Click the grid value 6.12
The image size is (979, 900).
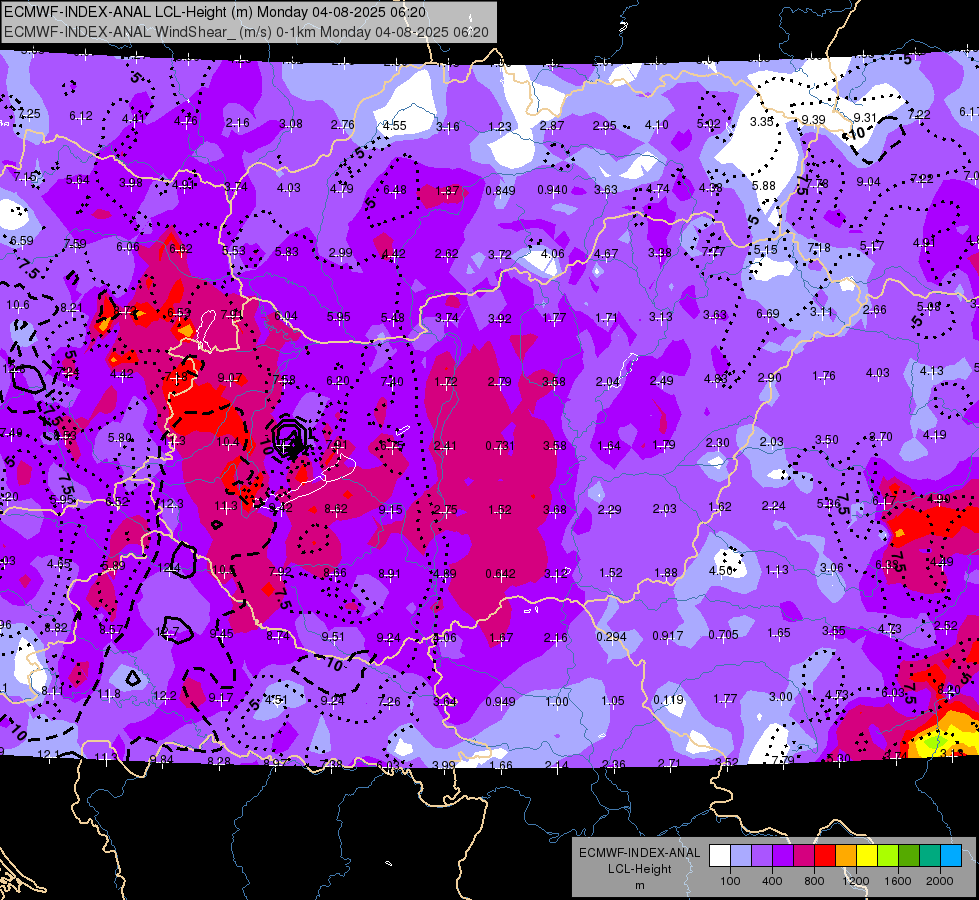(81, 116)
